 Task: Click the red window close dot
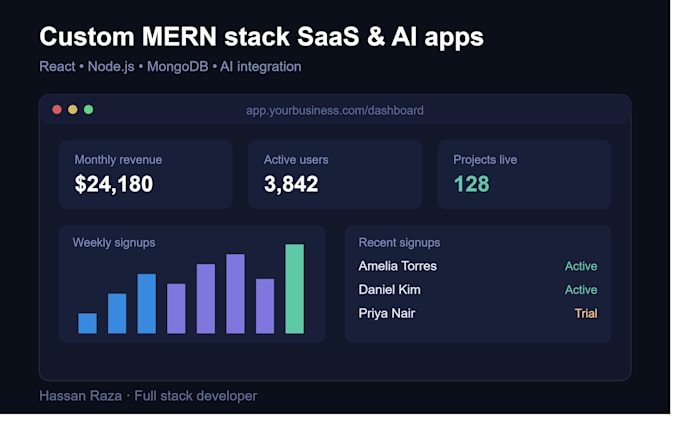[58, 111]
